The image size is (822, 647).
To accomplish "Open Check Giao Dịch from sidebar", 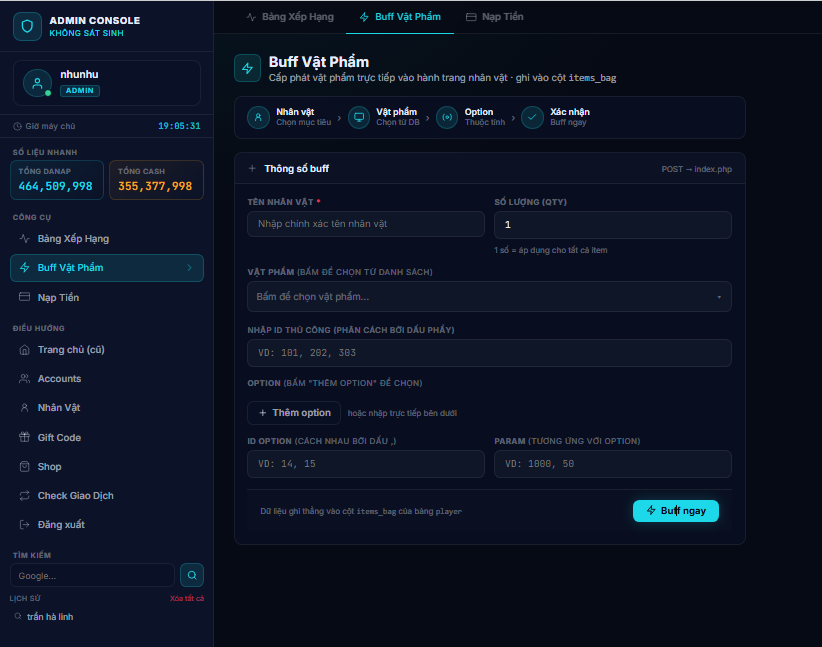I will pos(107,495).
